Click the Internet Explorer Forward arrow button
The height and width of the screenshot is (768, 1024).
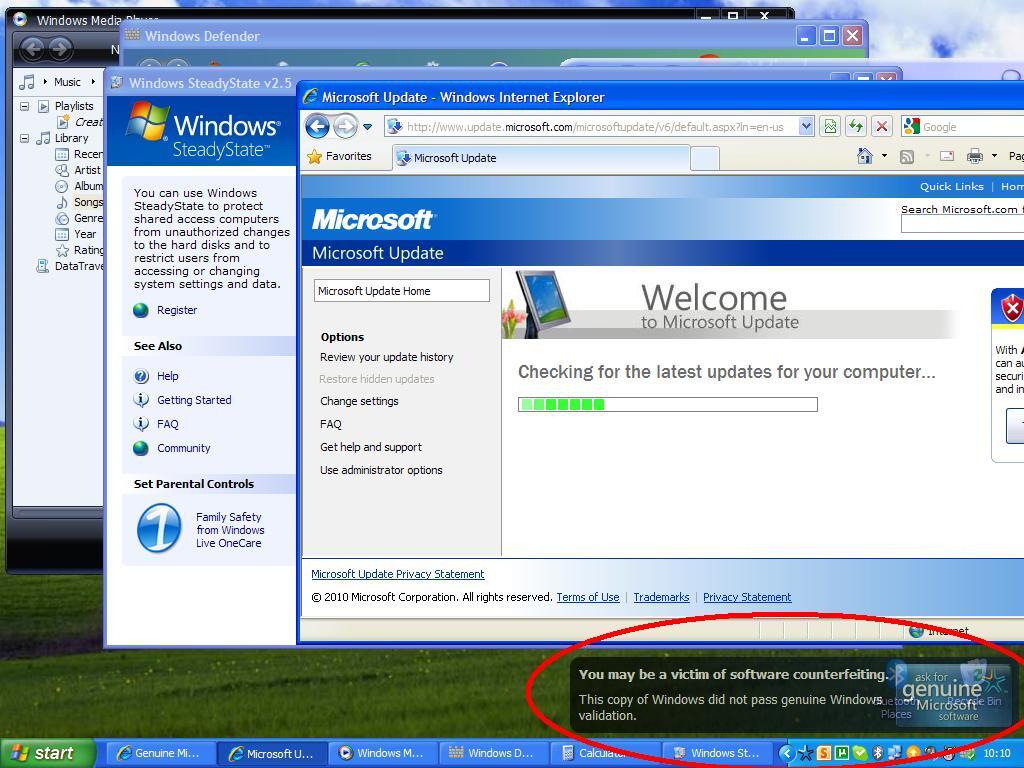pos(345,126)
